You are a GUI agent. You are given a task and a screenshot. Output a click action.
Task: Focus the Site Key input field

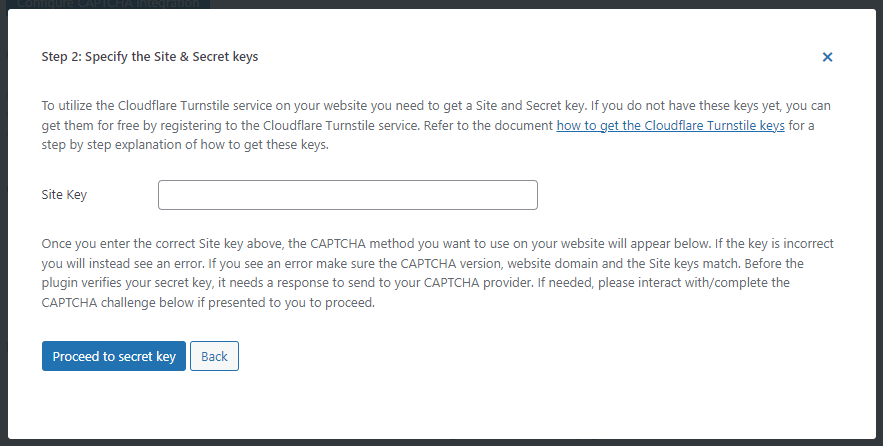[347, 195]
